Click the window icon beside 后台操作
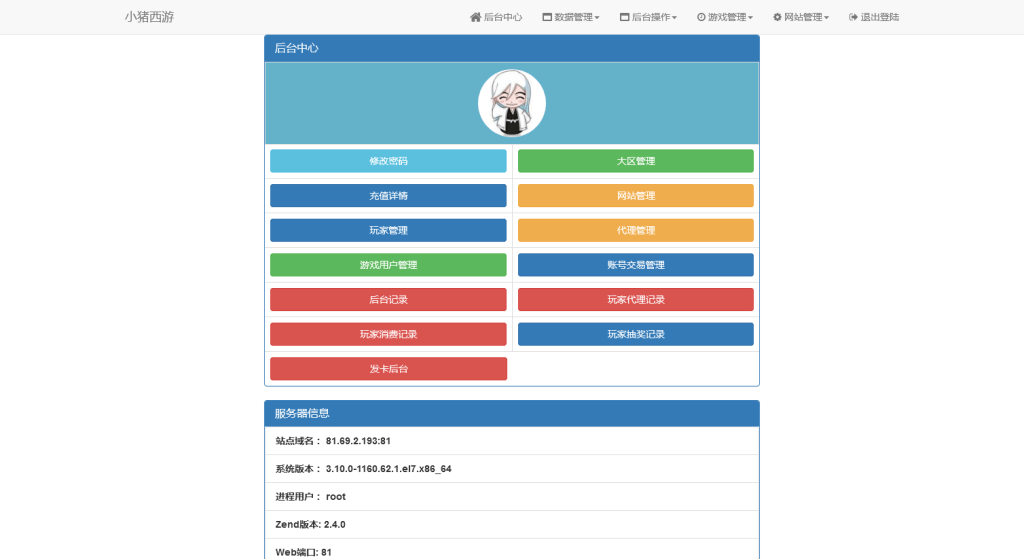The height and width of the screenshot is (559, 1024). point(624,17)
